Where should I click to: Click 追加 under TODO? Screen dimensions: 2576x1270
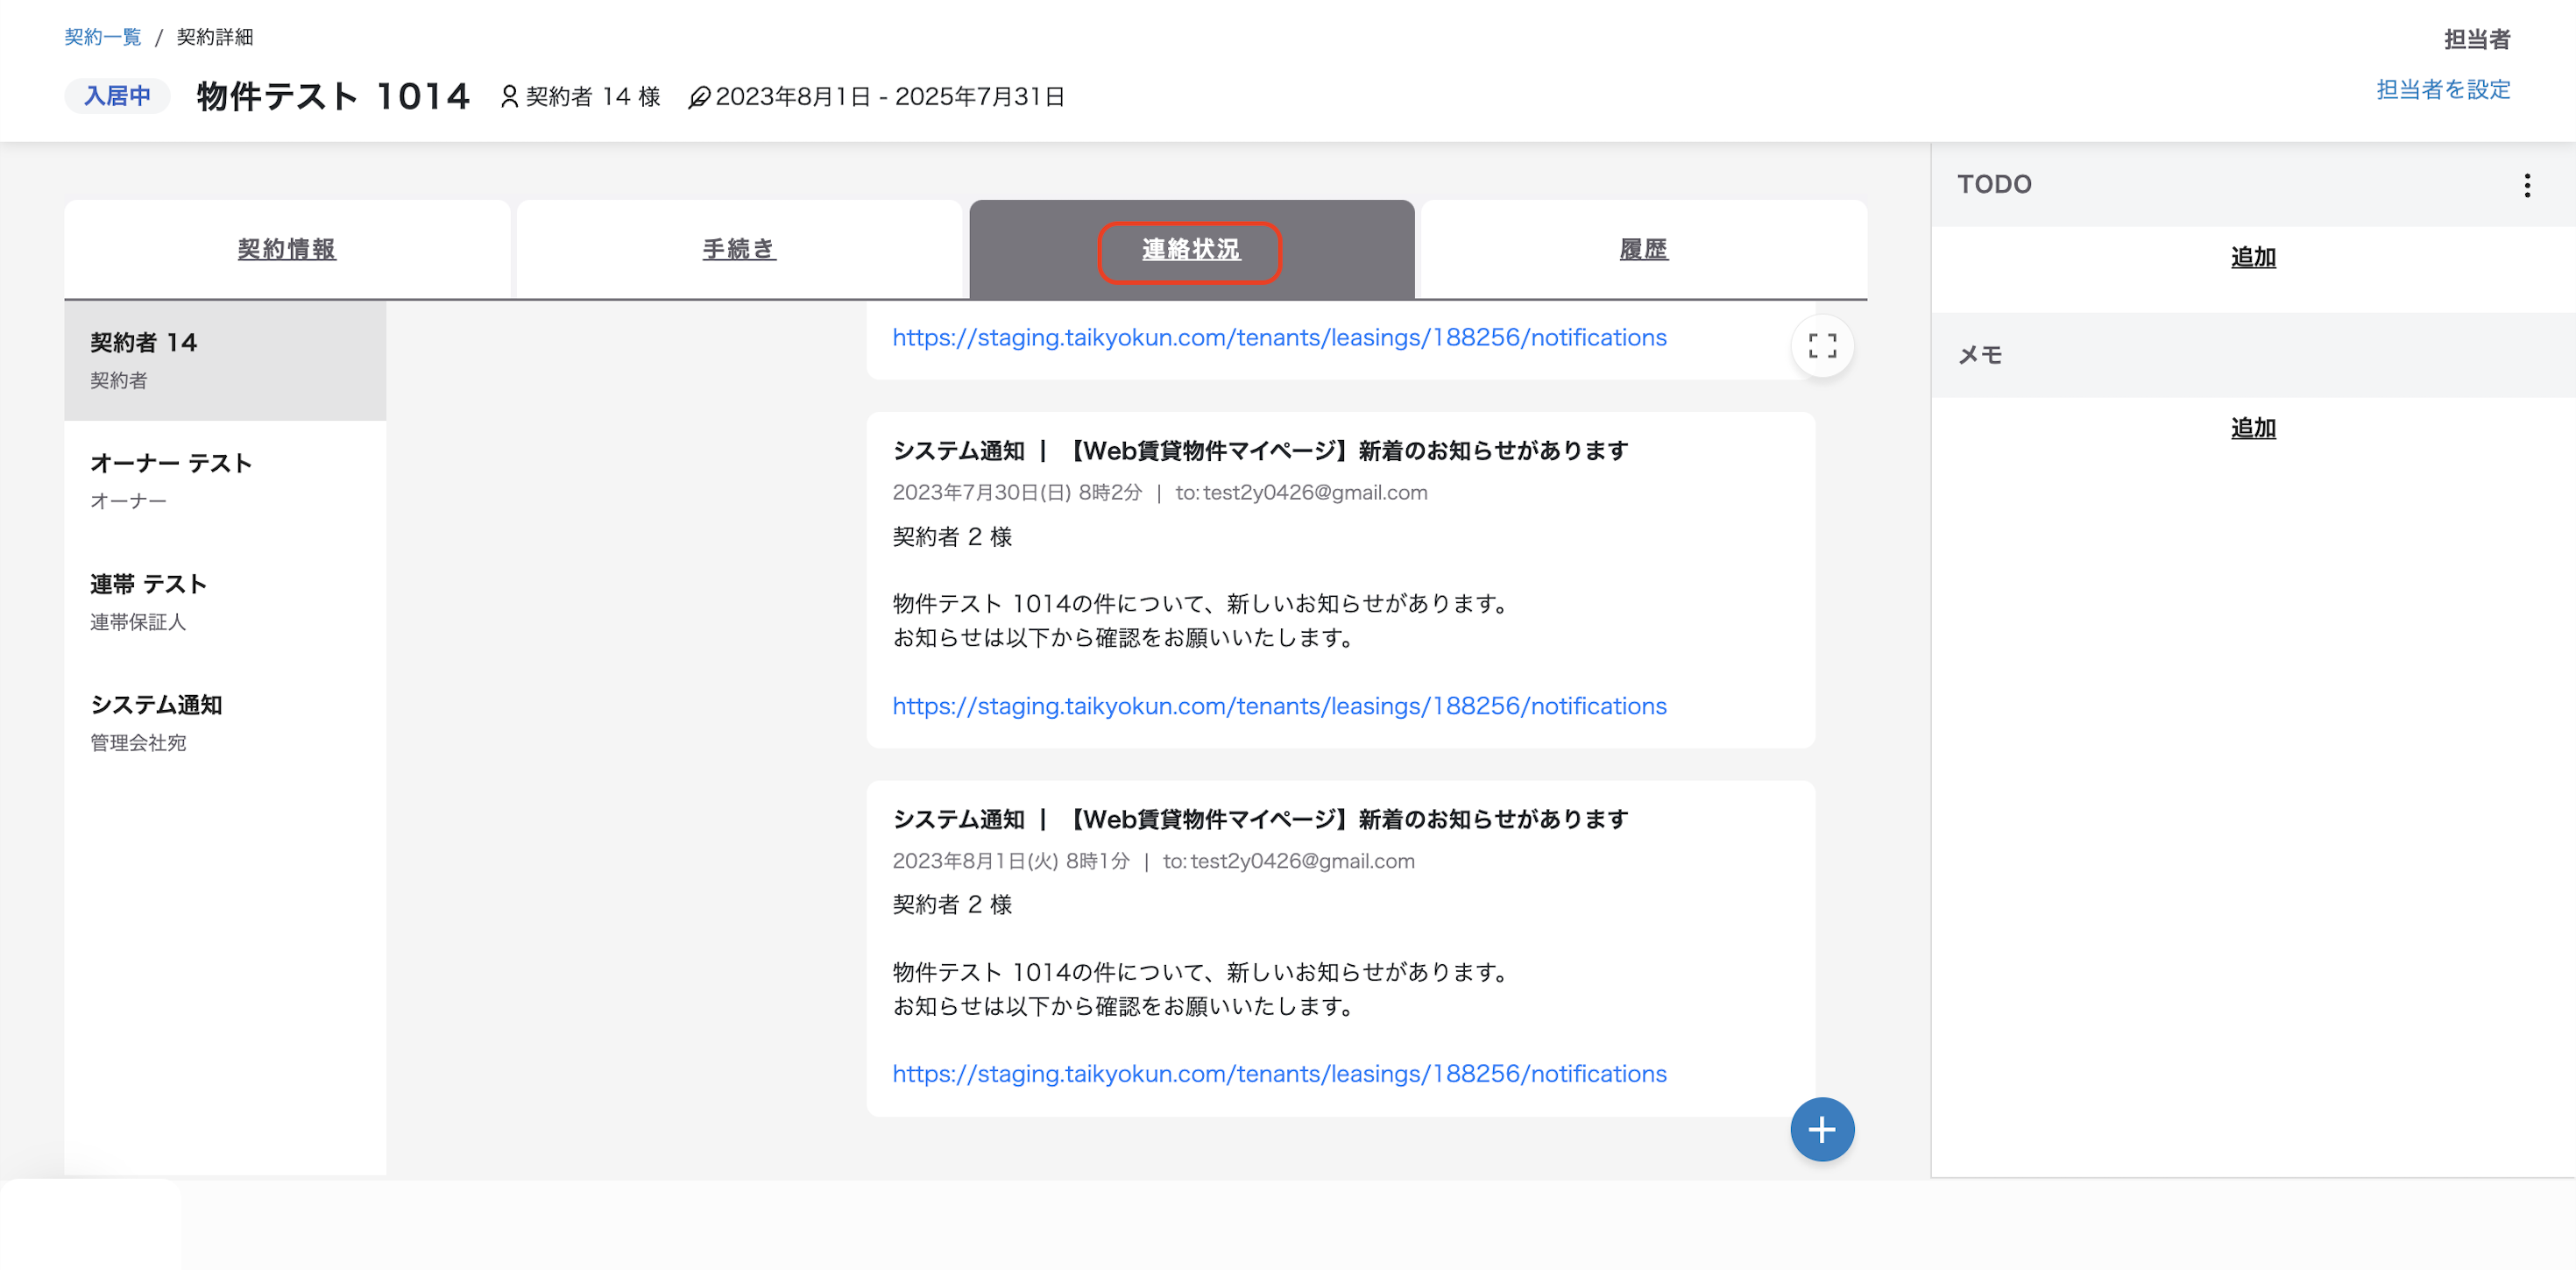(2253, 257)
